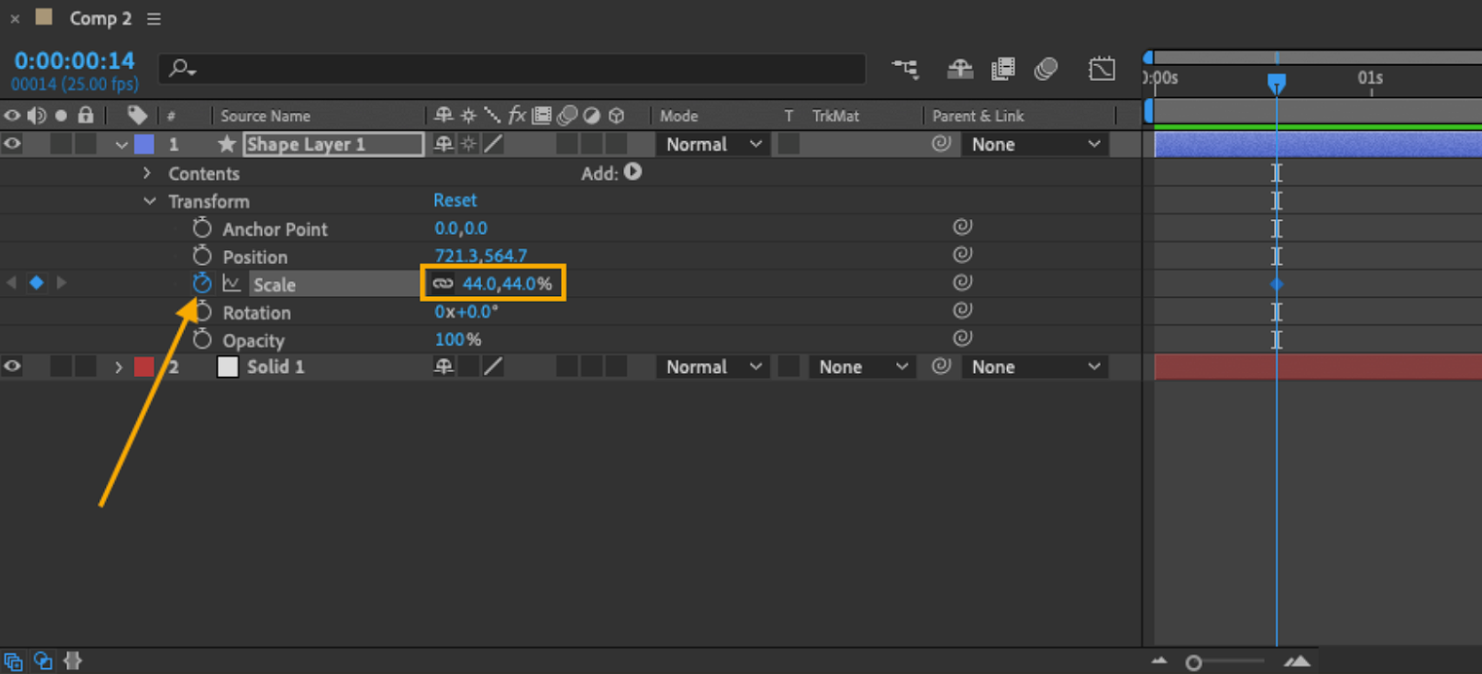Image resolution: width=1482 pixels, height=674 pixels.
Task: Expand the Layer Switches pane
Action: (x=14, y=661)
